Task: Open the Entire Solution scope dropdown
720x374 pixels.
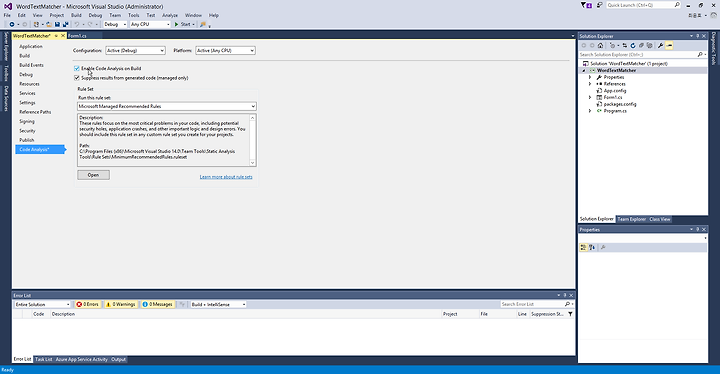Action: (42, 304)
